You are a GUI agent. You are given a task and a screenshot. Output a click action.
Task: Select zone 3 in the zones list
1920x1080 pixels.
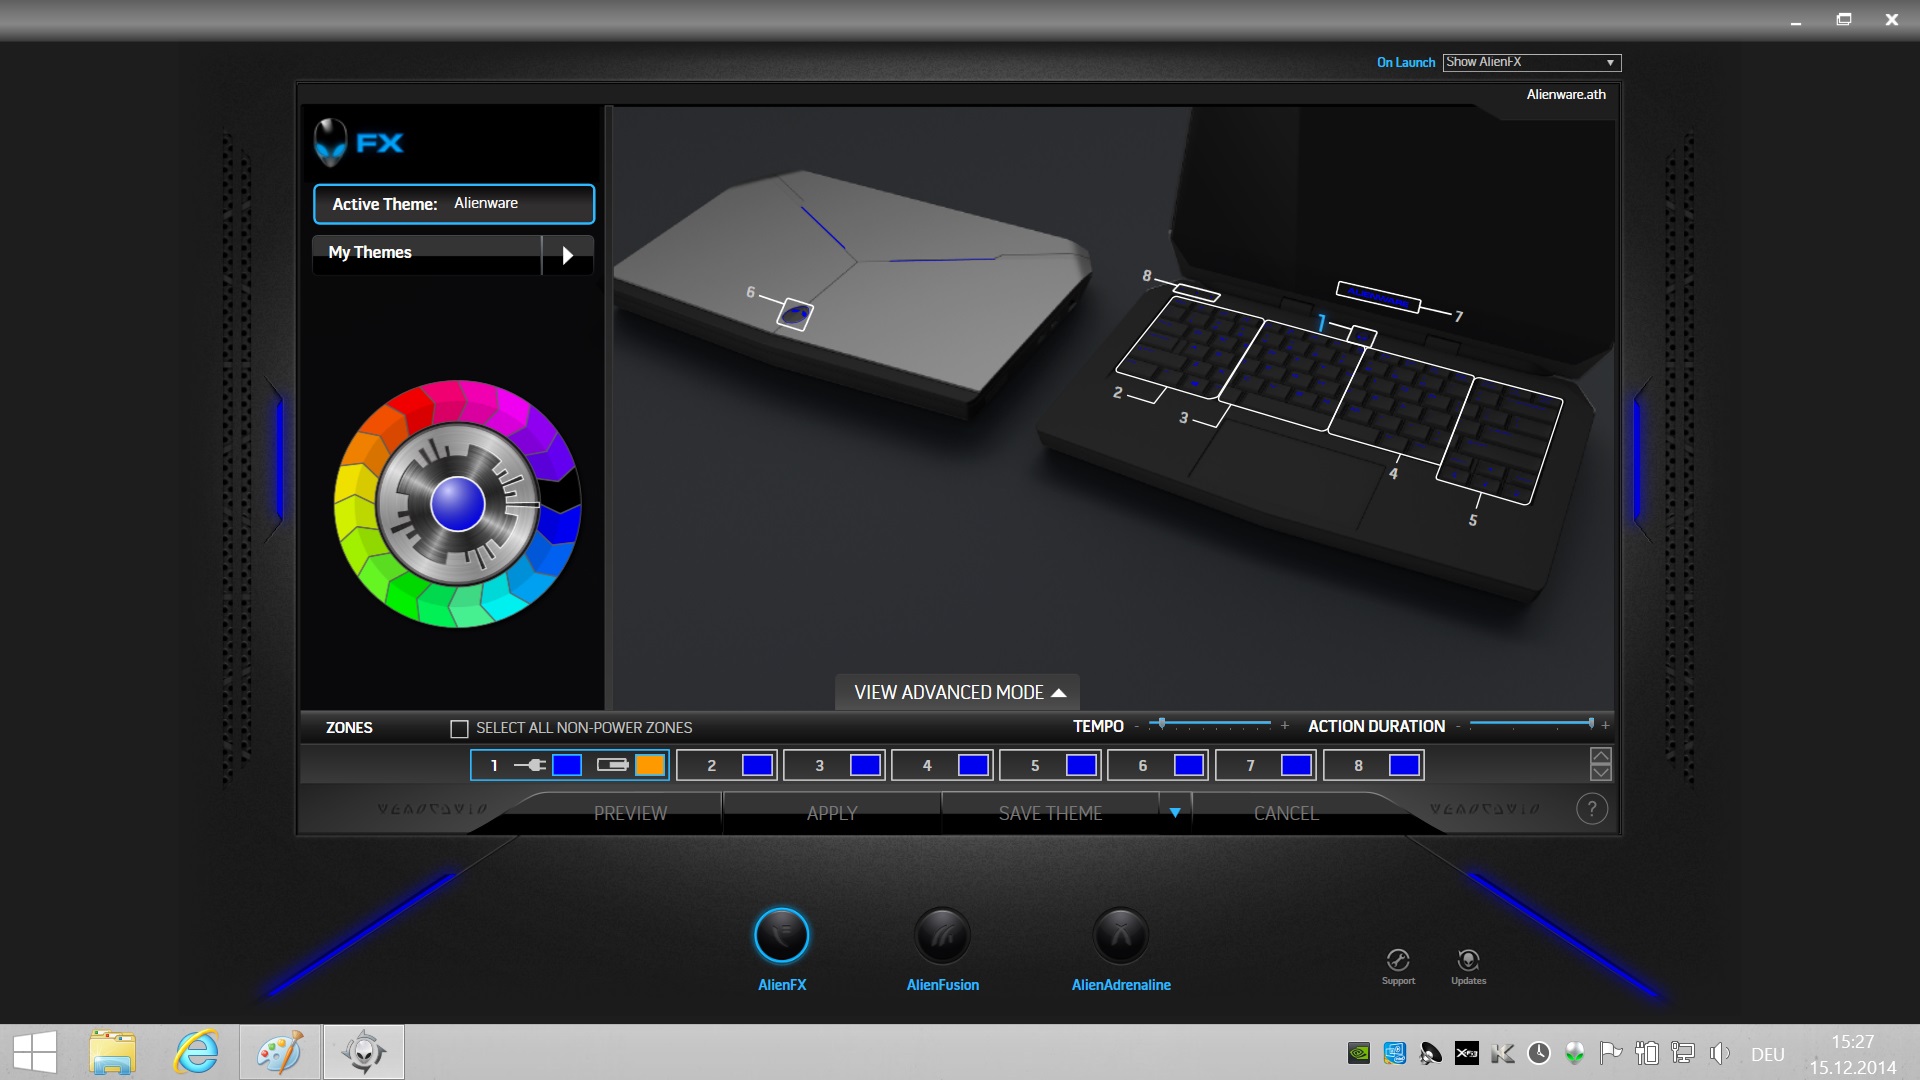tap(819, 766)
